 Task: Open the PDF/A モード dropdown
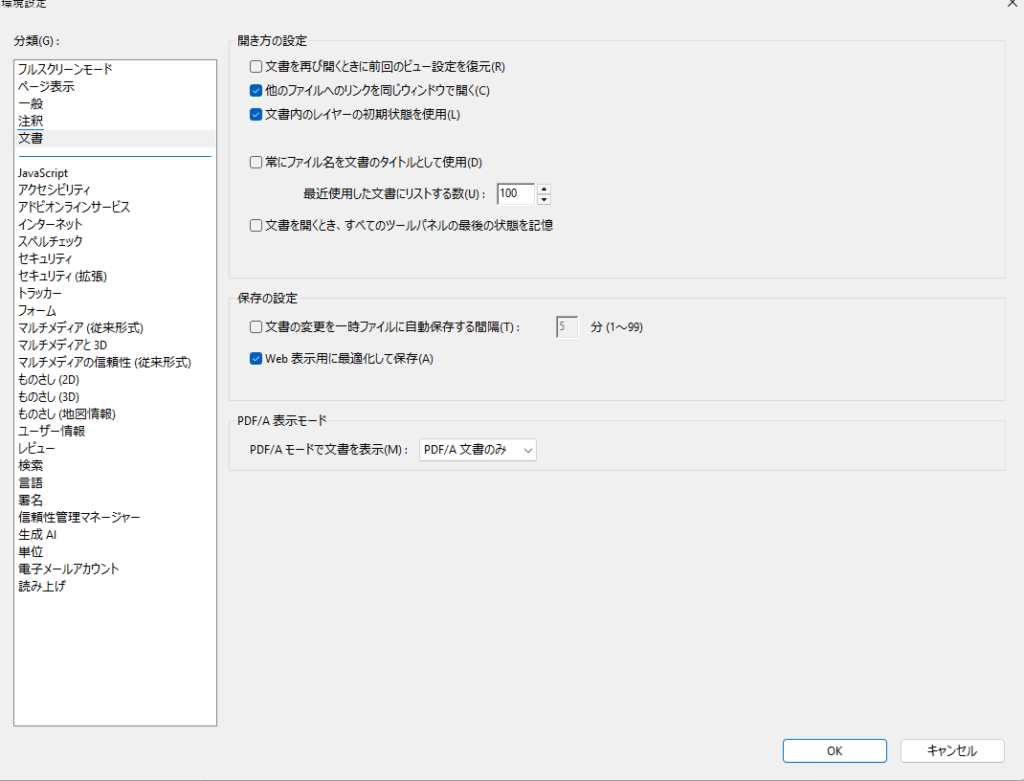[x=478, y=450]
